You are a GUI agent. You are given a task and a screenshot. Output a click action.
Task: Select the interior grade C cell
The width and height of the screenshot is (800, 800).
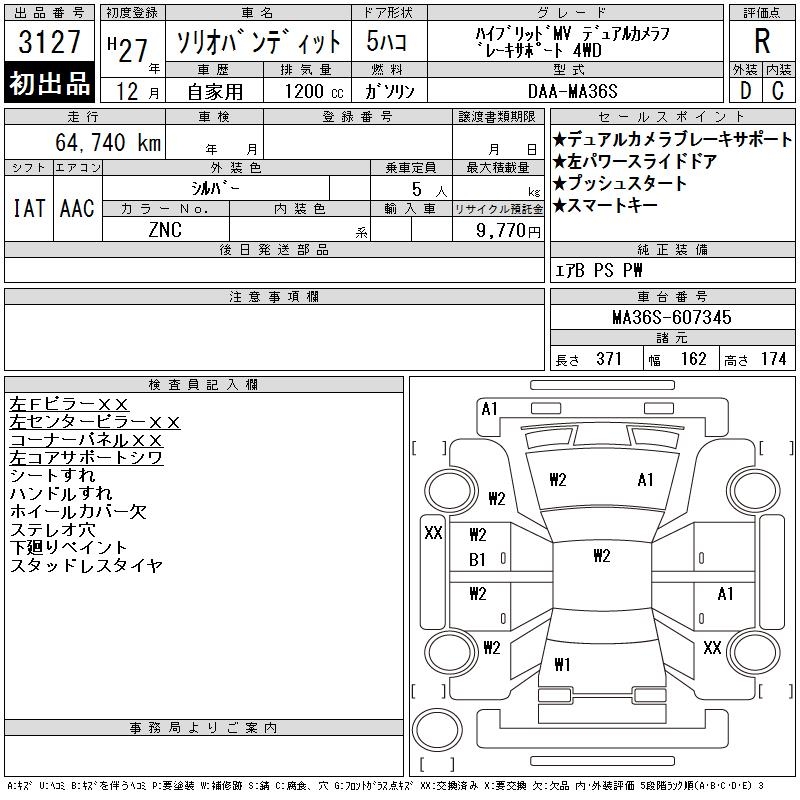coord(778,90)
